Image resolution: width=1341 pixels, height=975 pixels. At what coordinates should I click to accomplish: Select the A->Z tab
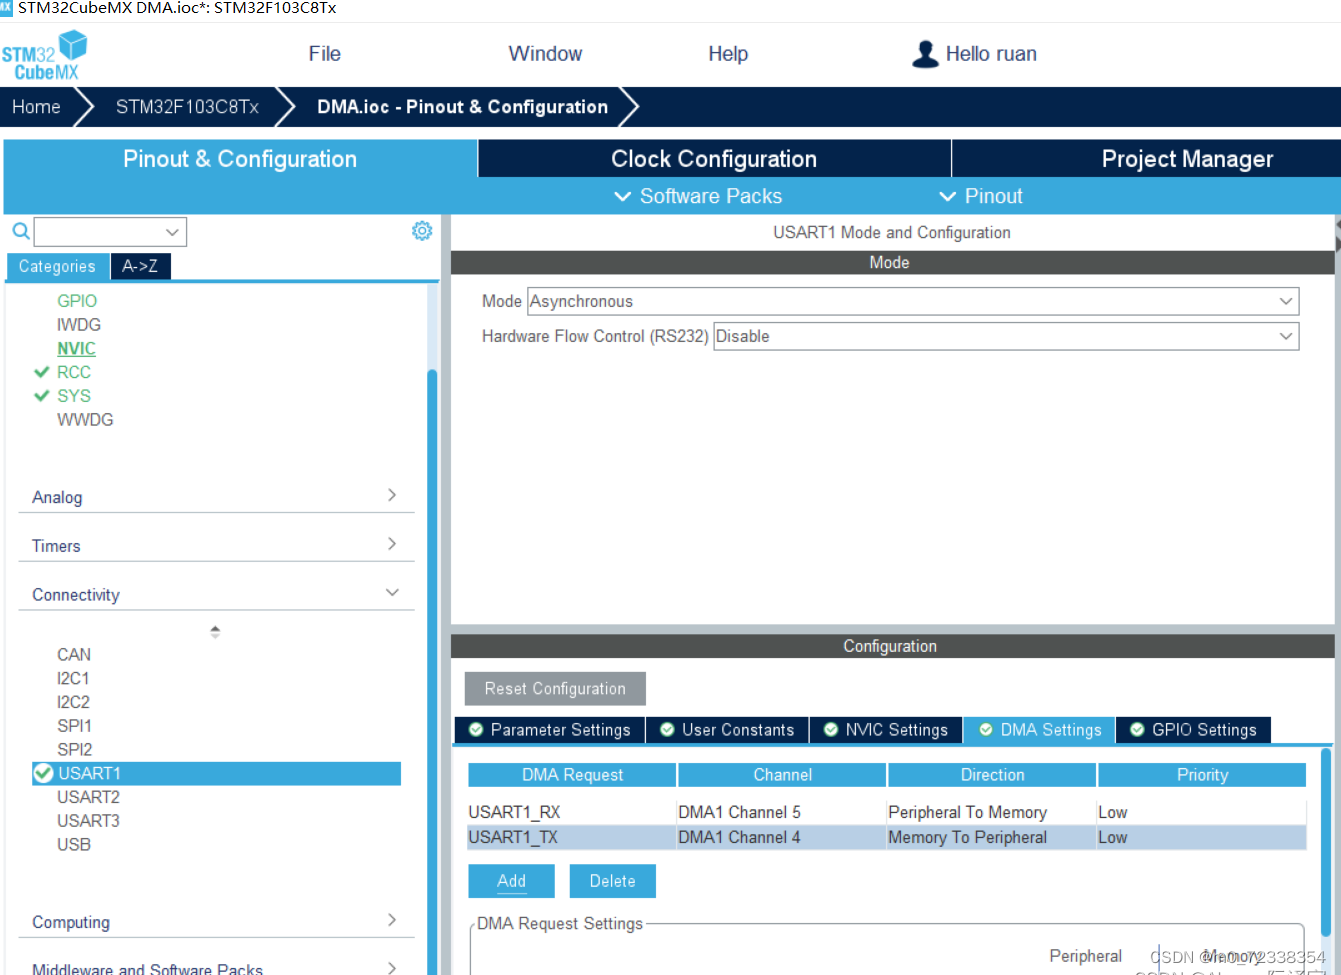(140, 266)
